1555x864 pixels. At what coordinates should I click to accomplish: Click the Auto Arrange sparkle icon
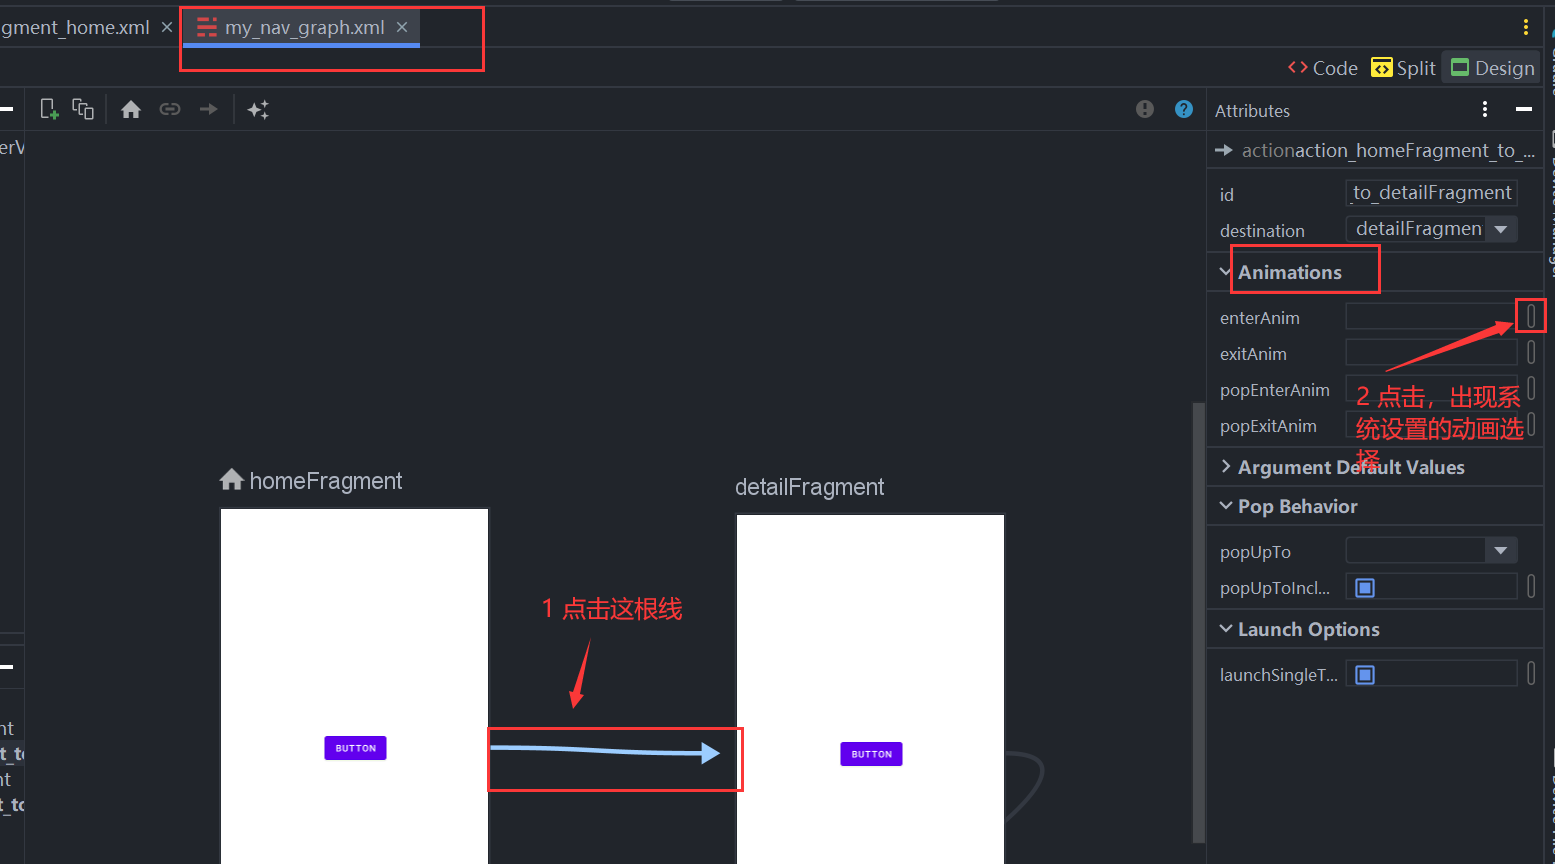coord(258,110)
